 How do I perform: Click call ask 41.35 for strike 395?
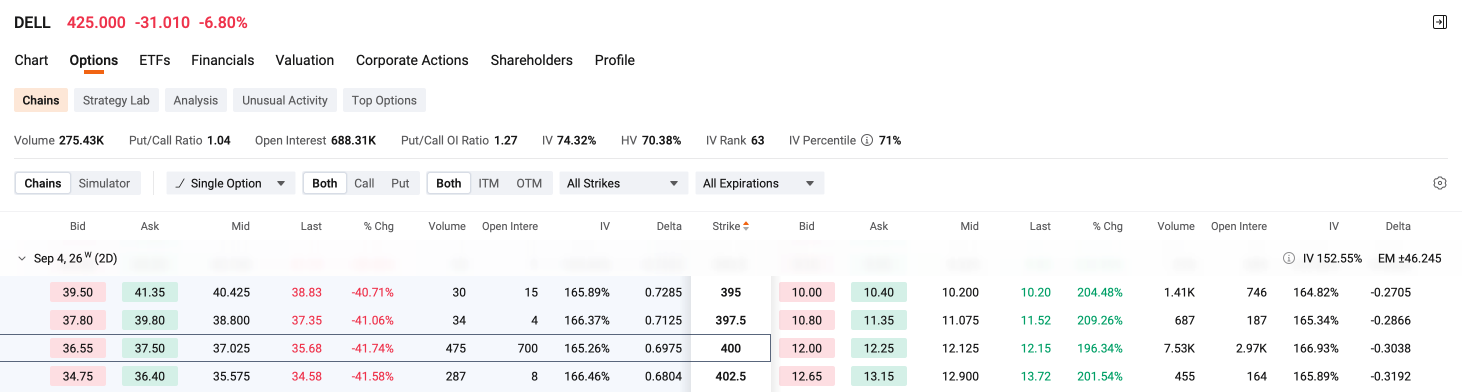click(150, 292)
